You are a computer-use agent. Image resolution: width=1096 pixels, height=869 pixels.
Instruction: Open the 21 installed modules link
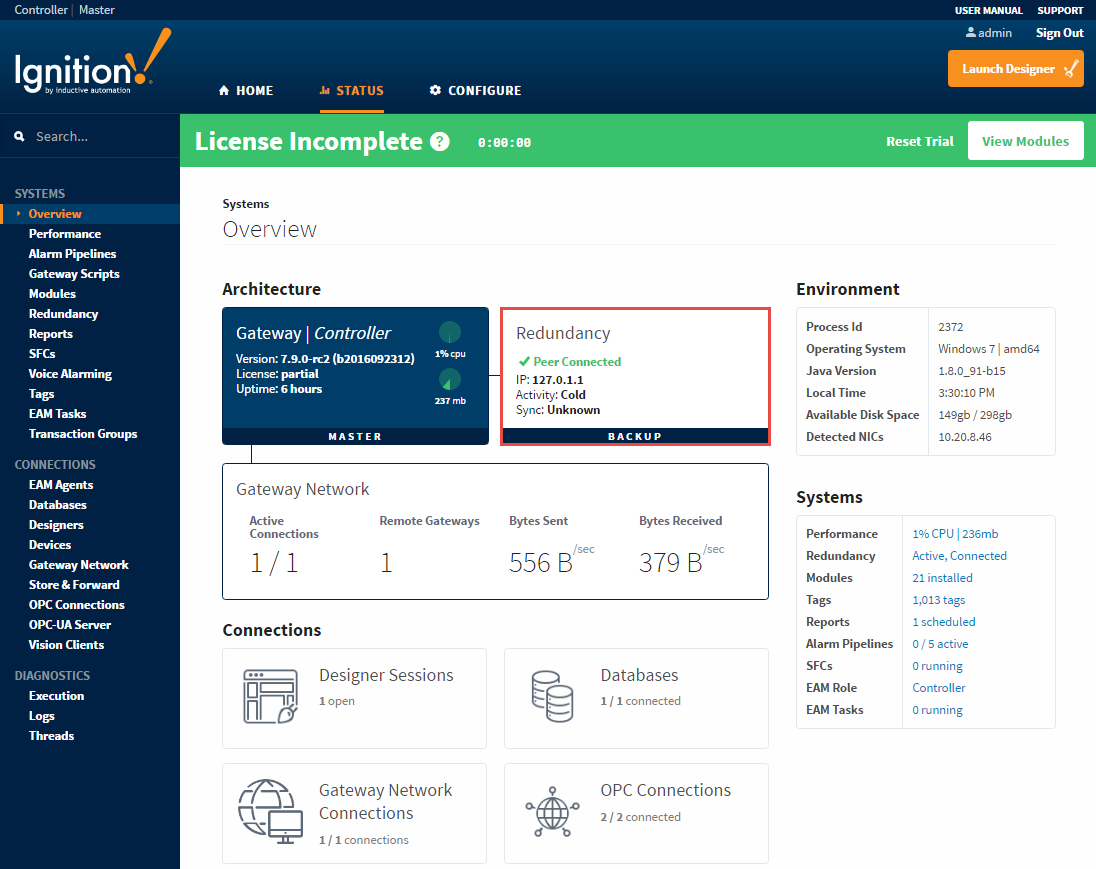942,578
